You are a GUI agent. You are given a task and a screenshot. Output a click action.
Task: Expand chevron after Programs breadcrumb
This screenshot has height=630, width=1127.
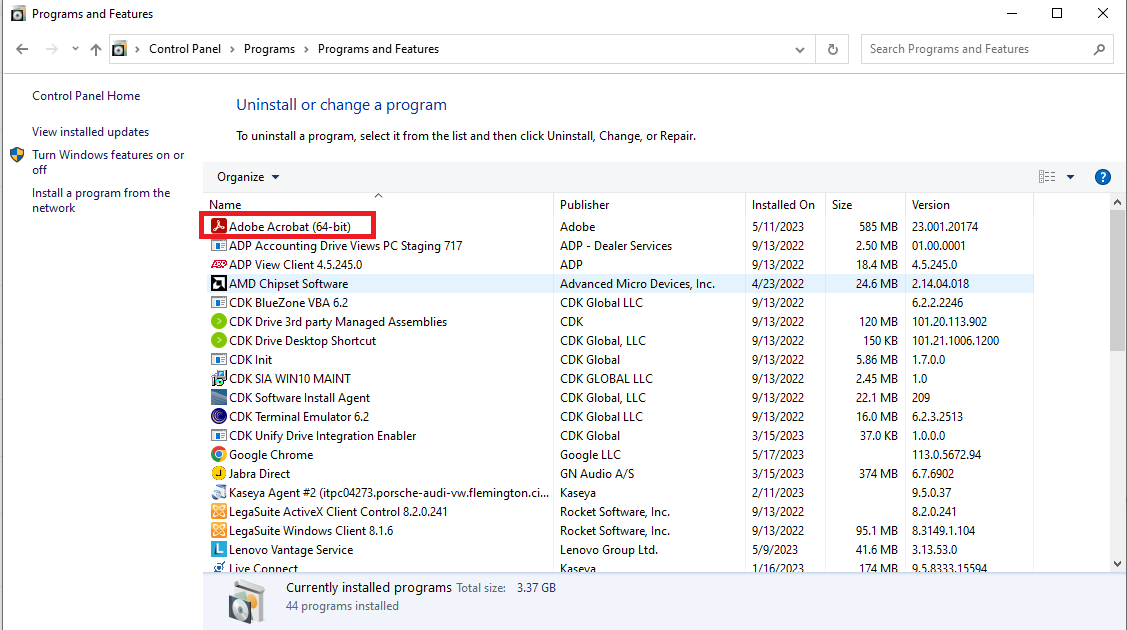click(x=306, y=49)
